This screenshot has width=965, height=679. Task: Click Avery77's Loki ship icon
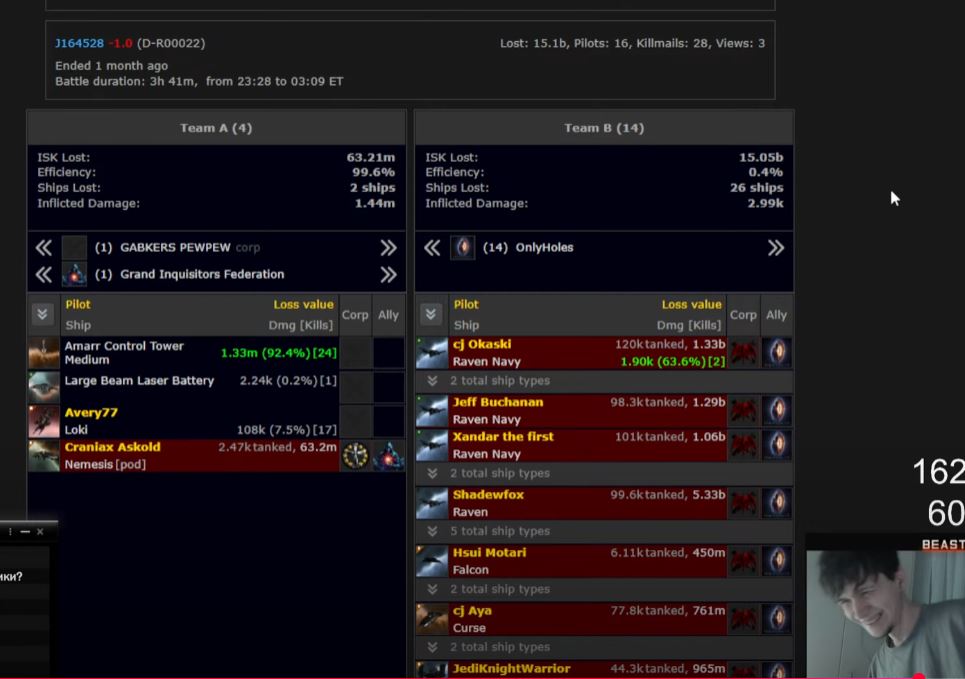point(44,421)
